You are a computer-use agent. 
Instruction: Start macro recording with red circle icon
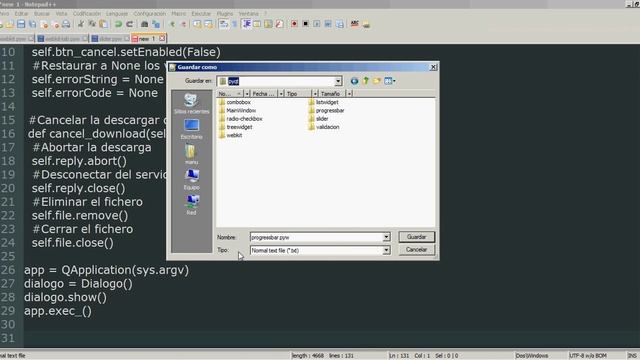pos(294,24)
